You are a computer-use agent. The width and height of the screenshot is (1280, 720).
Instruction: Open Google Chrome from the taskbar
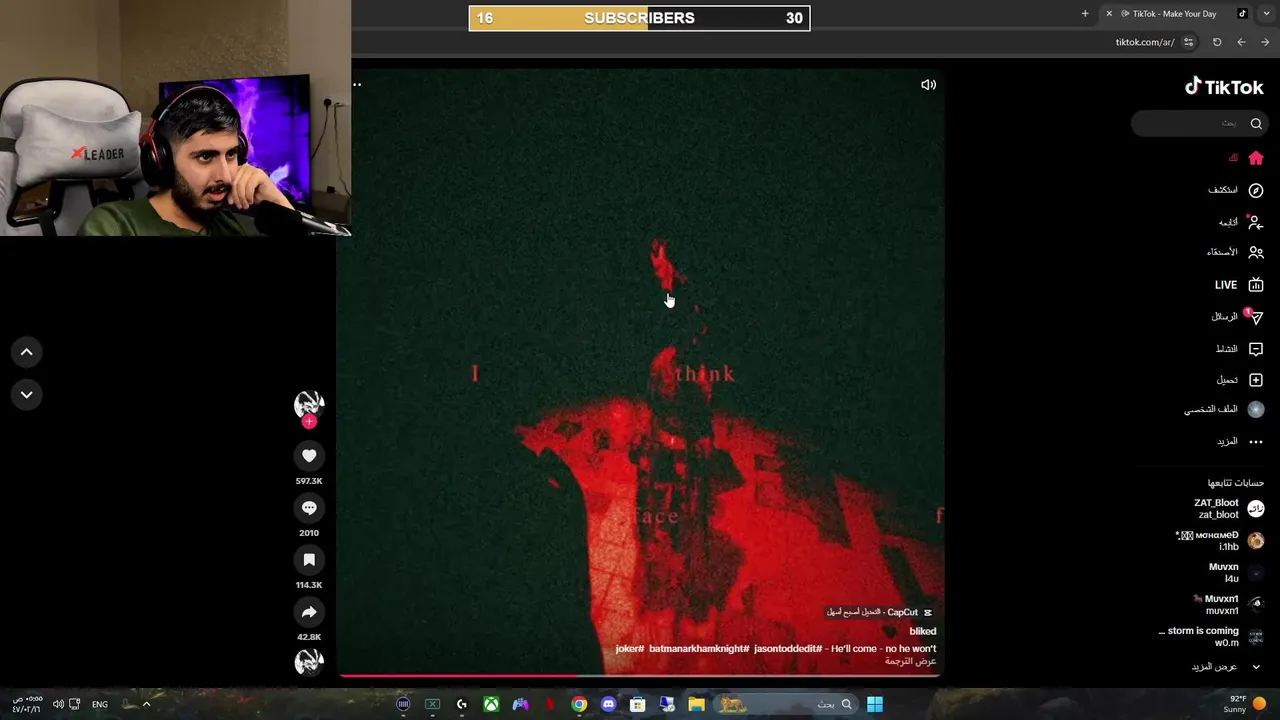[579, 704]
